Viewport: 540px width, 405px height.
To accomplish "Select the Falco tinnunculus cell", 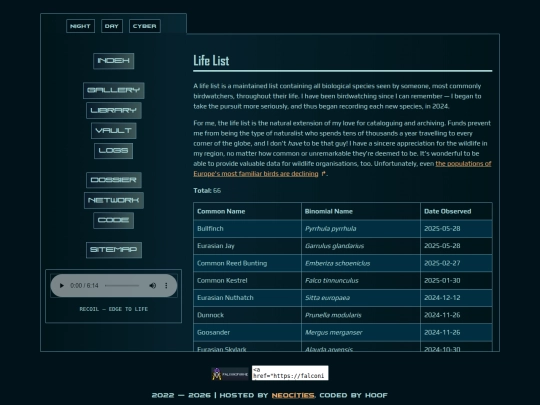I will click(x=361, y=281).
